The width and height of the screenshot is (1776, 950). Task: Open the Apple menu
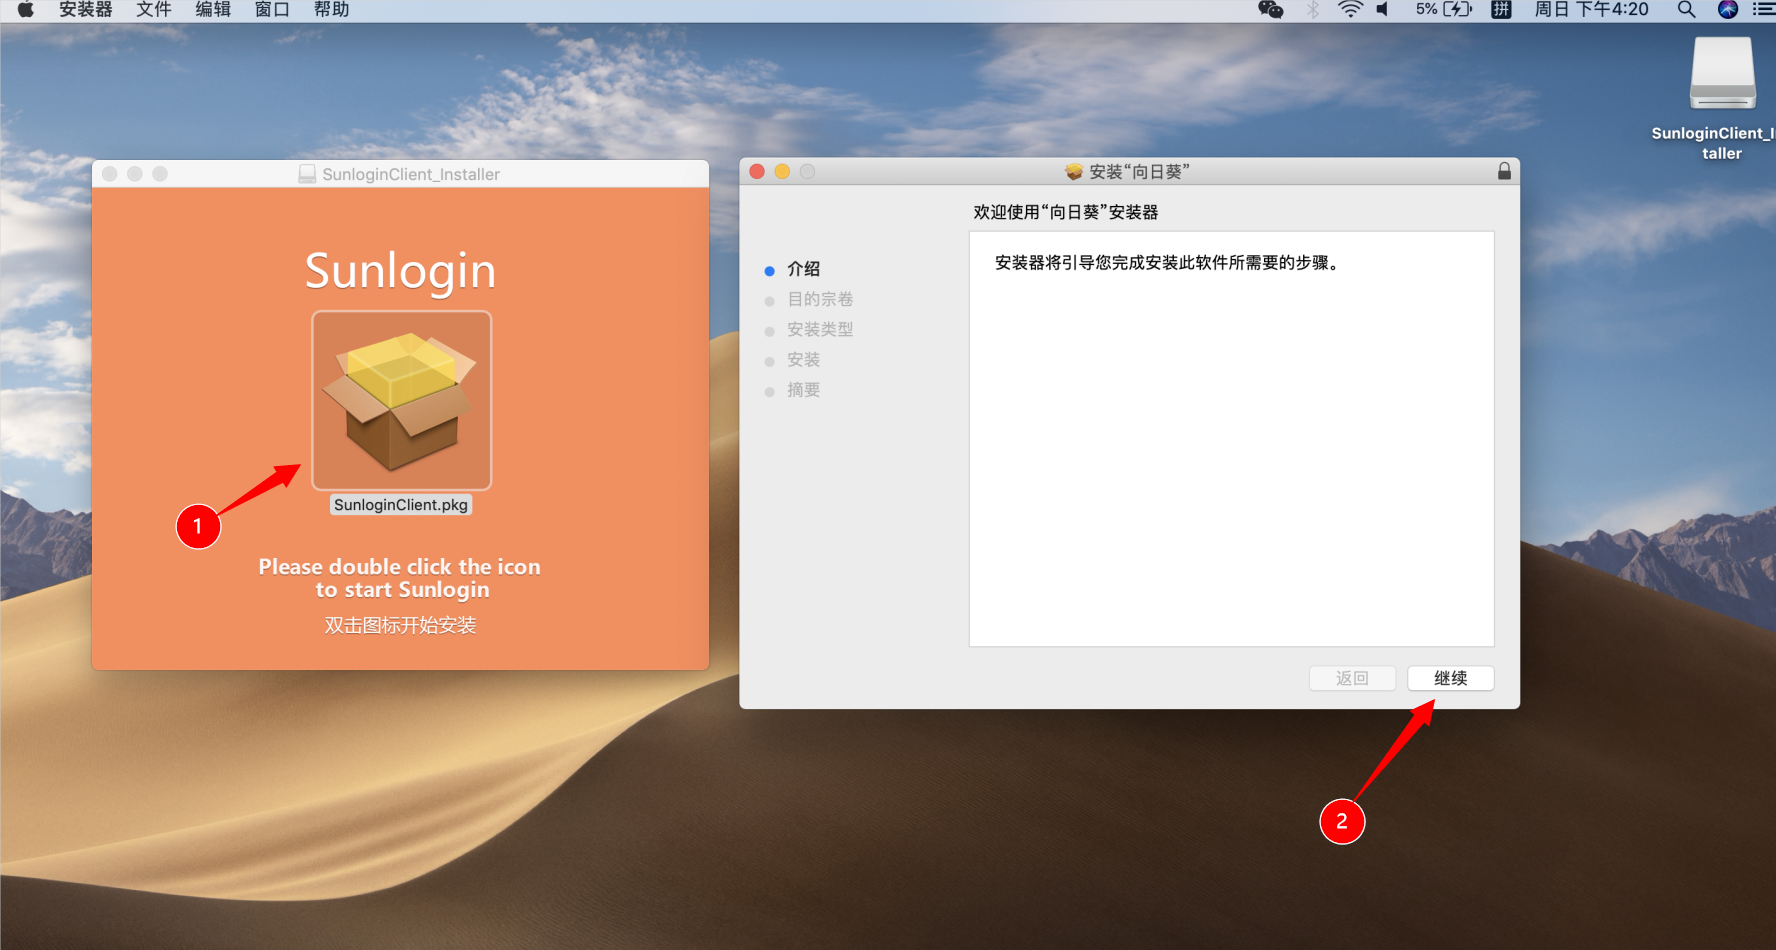click(26, 9)
